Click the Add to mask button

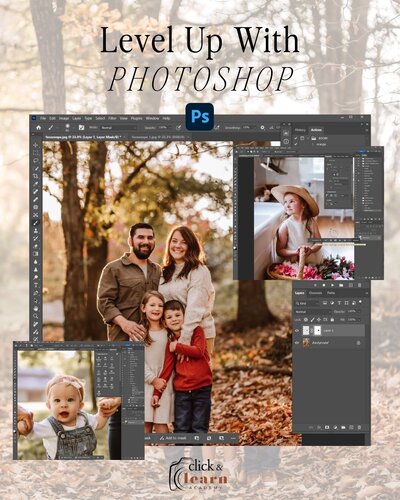tap(173, 438)
